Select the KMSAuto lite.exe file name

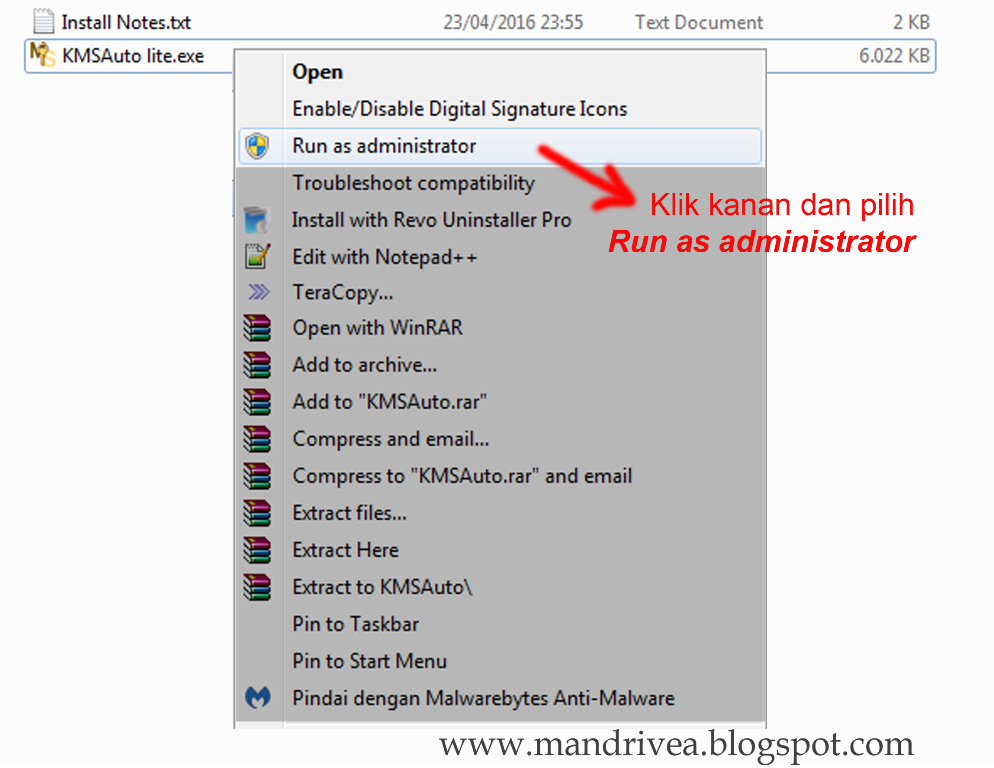(x=133, y=56)
